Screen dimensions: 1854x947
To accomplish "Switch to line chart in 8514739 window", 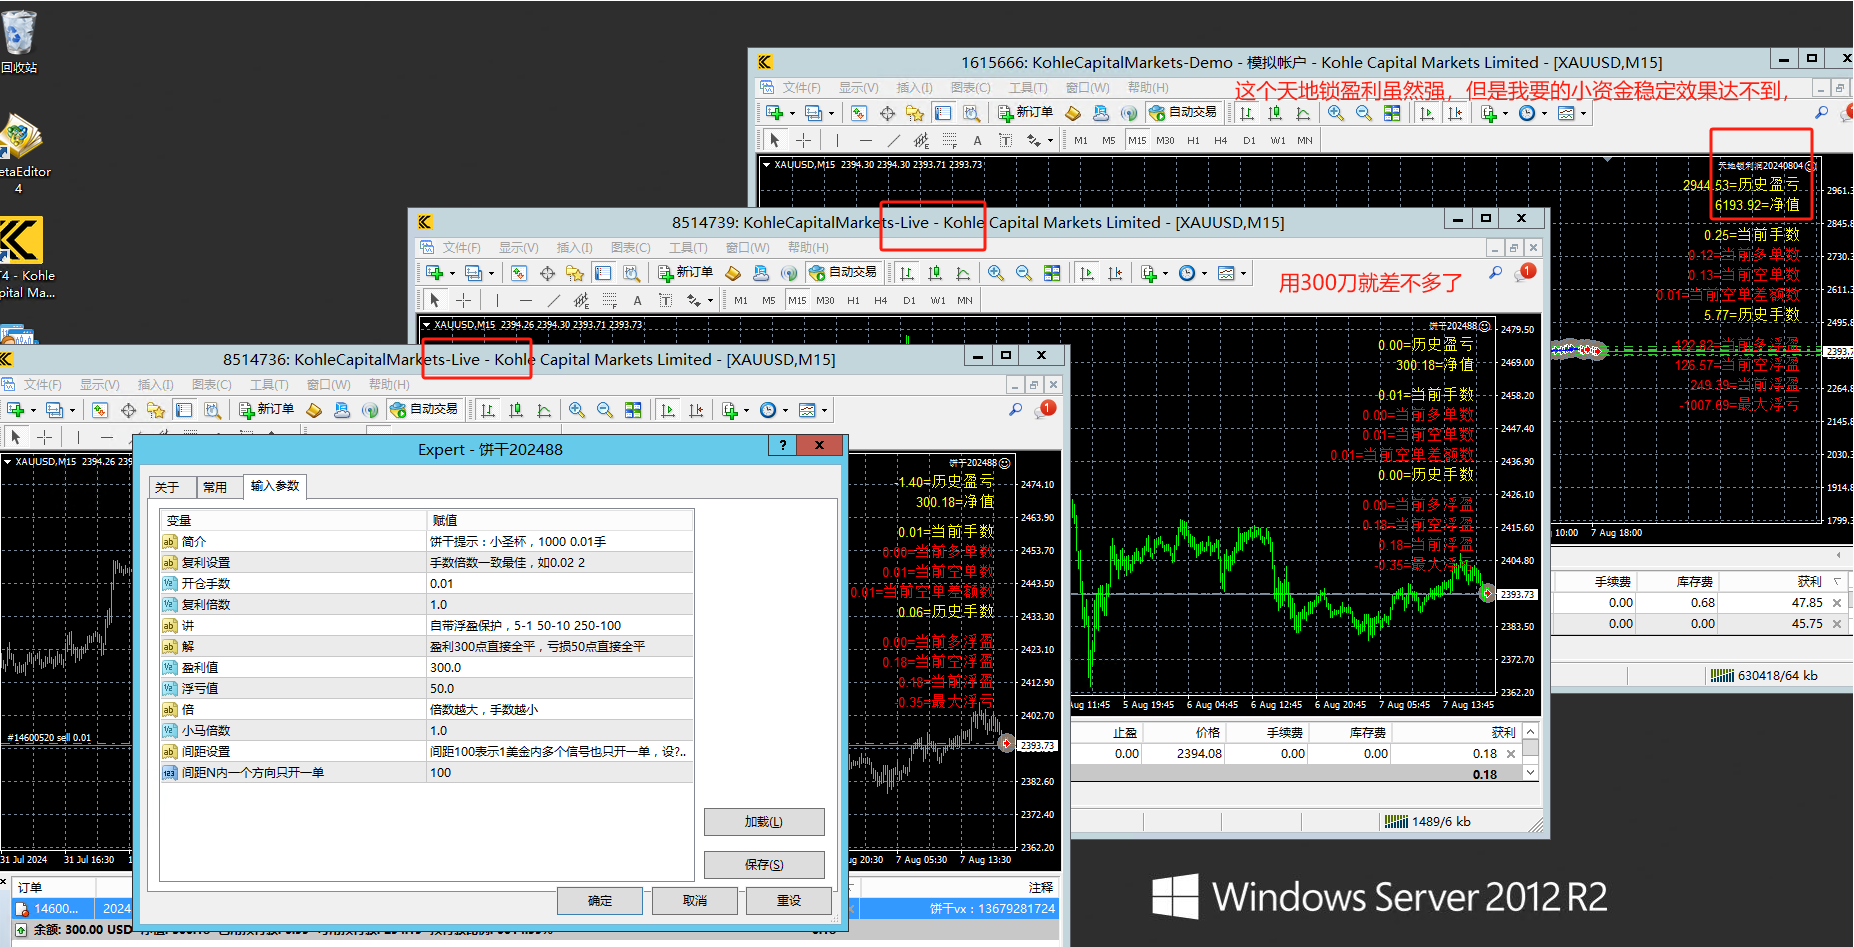I will 963,273.
